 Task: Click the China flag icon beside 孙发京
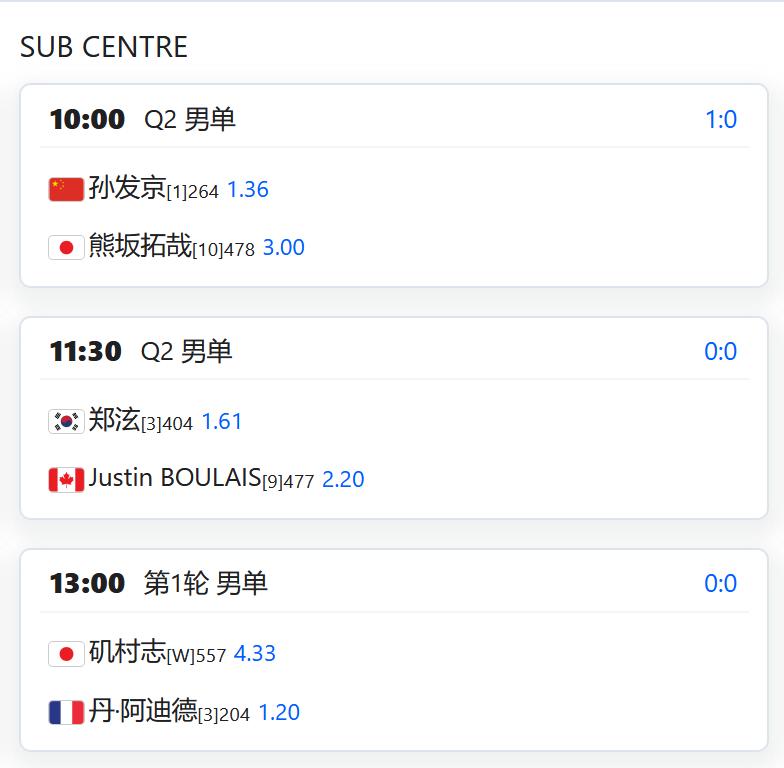(x=66, y=189)
